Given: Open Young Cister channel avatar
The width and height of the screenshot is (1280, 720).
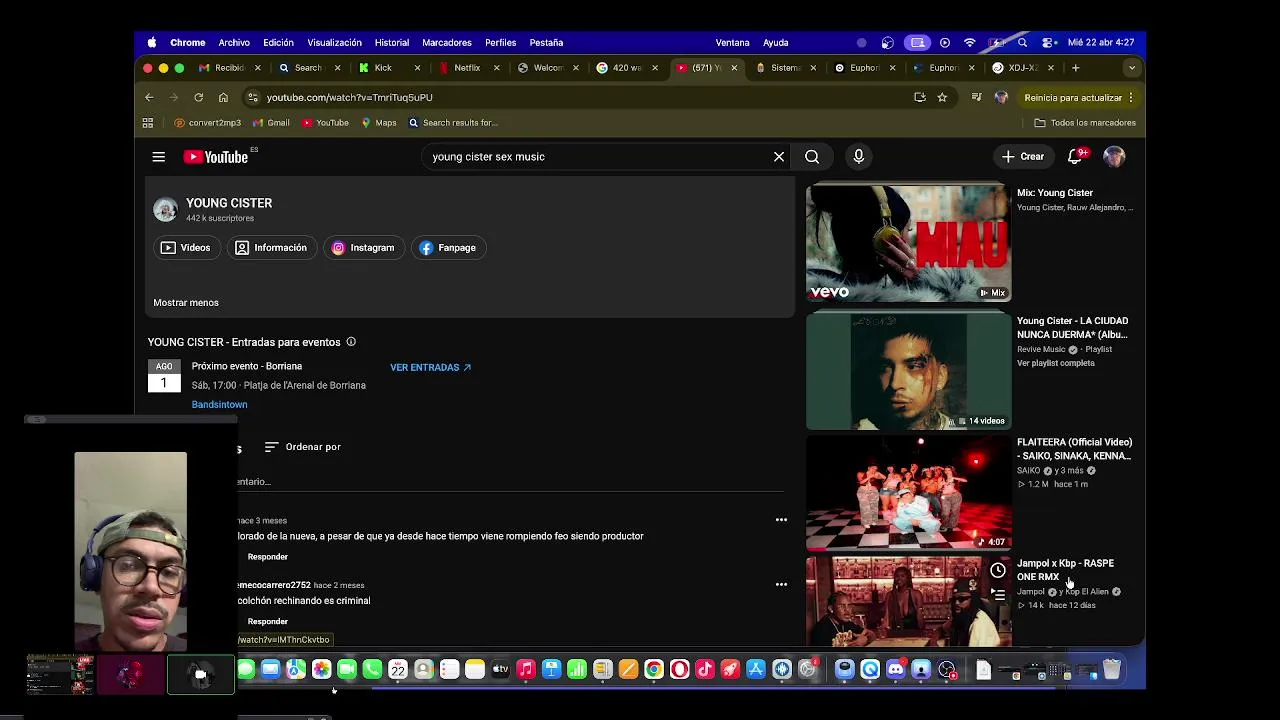Looking at the screenshot, I should (165, 209).
